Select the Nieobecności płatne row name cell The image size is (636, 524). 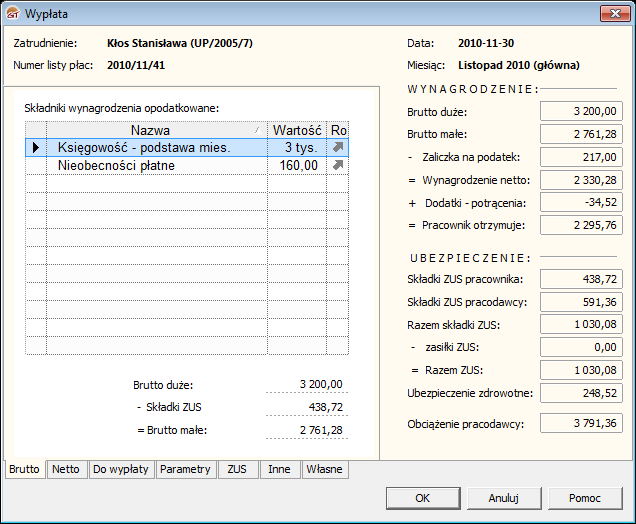[x=156, y=165]
